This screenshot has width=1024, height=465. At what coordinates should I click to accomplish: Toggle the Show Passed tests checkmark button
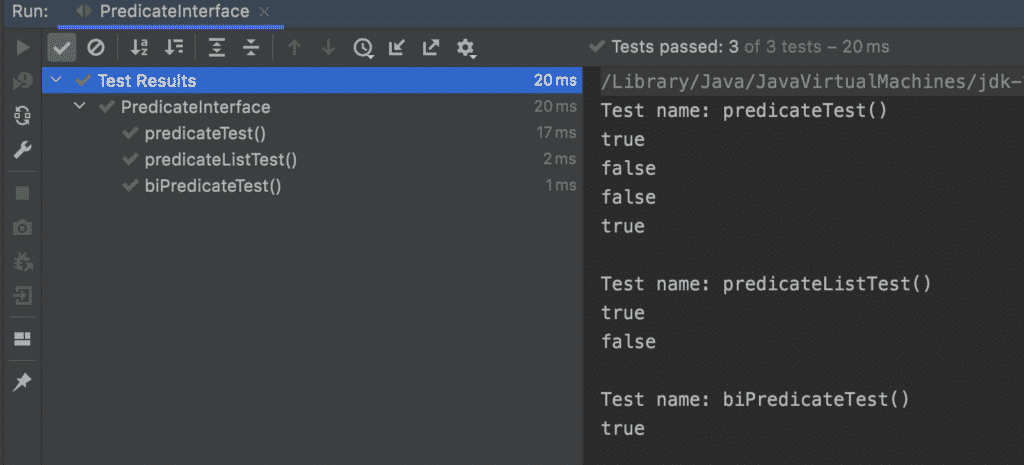coord(62,47)
